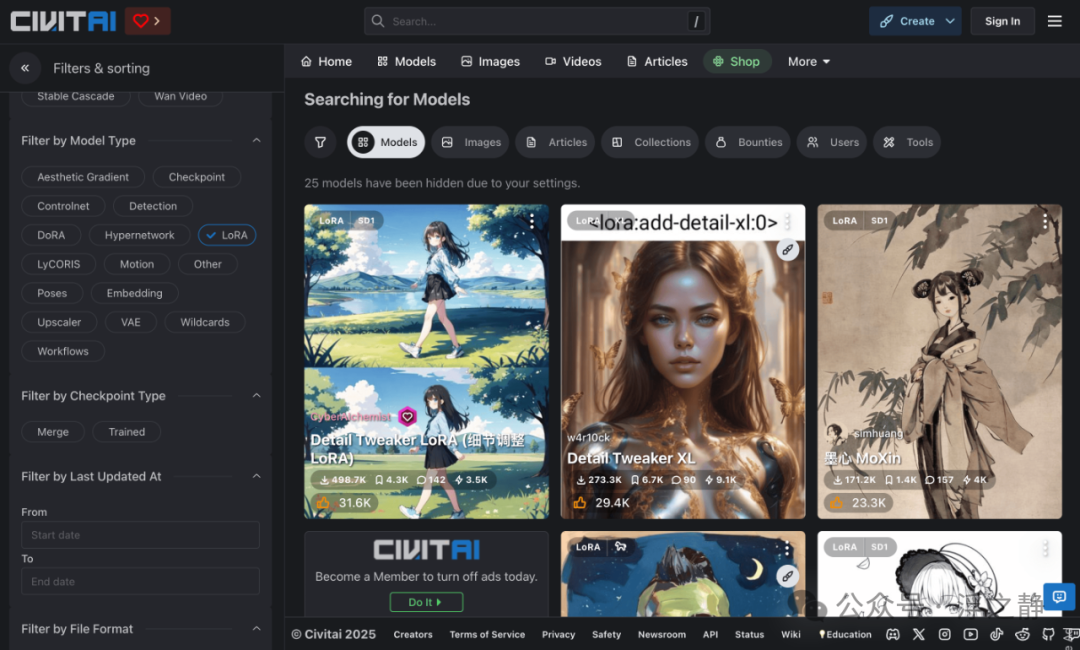Click the Sign In button

(1002, 20)
